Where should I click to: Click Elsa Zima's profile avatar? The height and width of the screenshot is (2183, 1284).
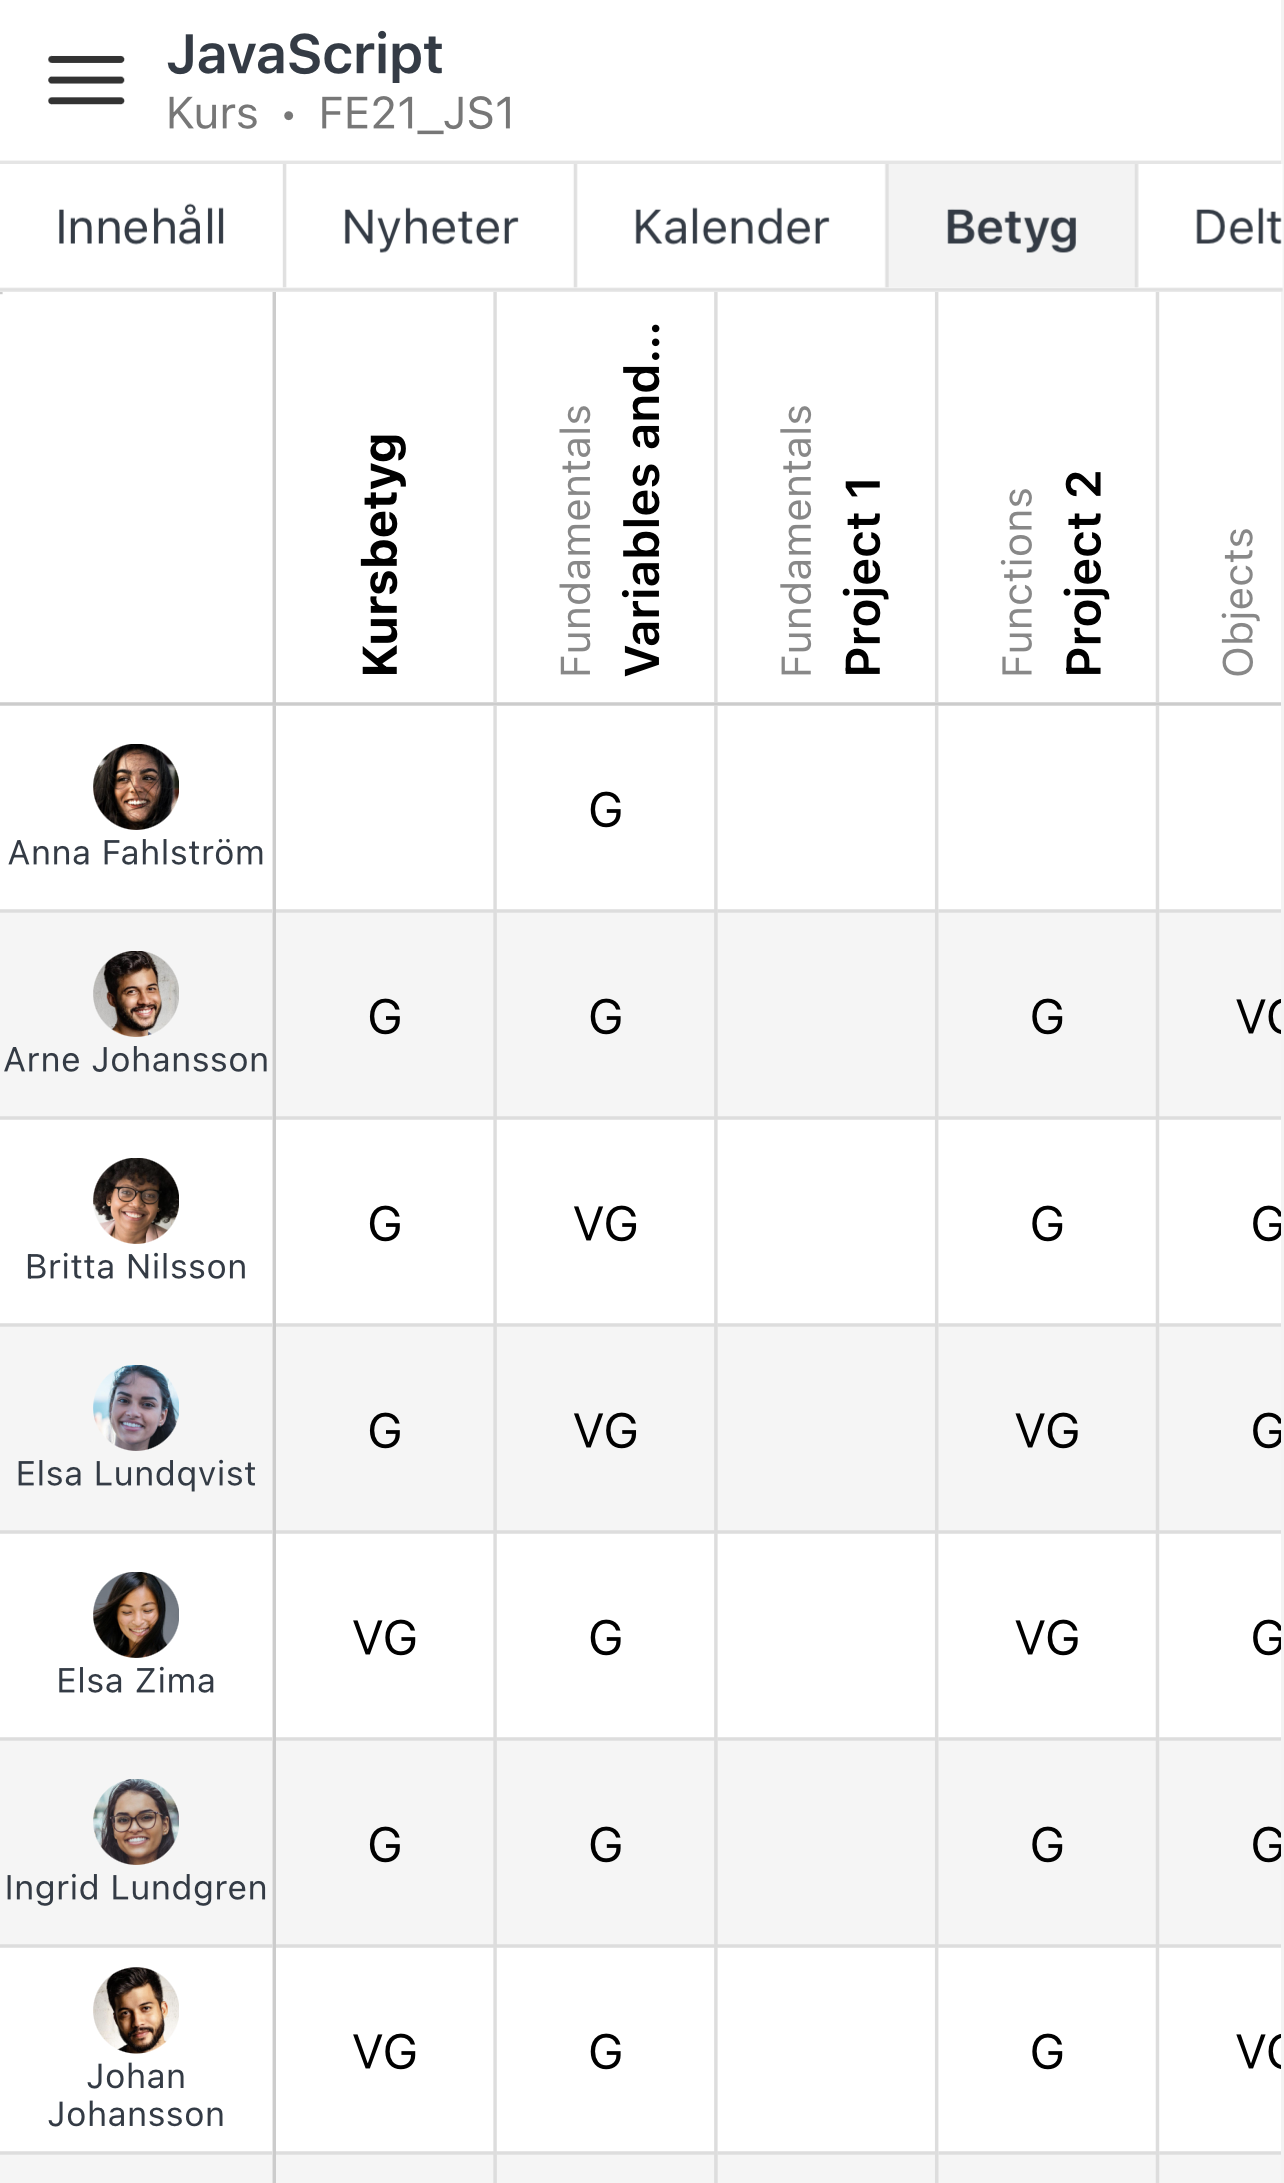click(x=136, y=1615)
